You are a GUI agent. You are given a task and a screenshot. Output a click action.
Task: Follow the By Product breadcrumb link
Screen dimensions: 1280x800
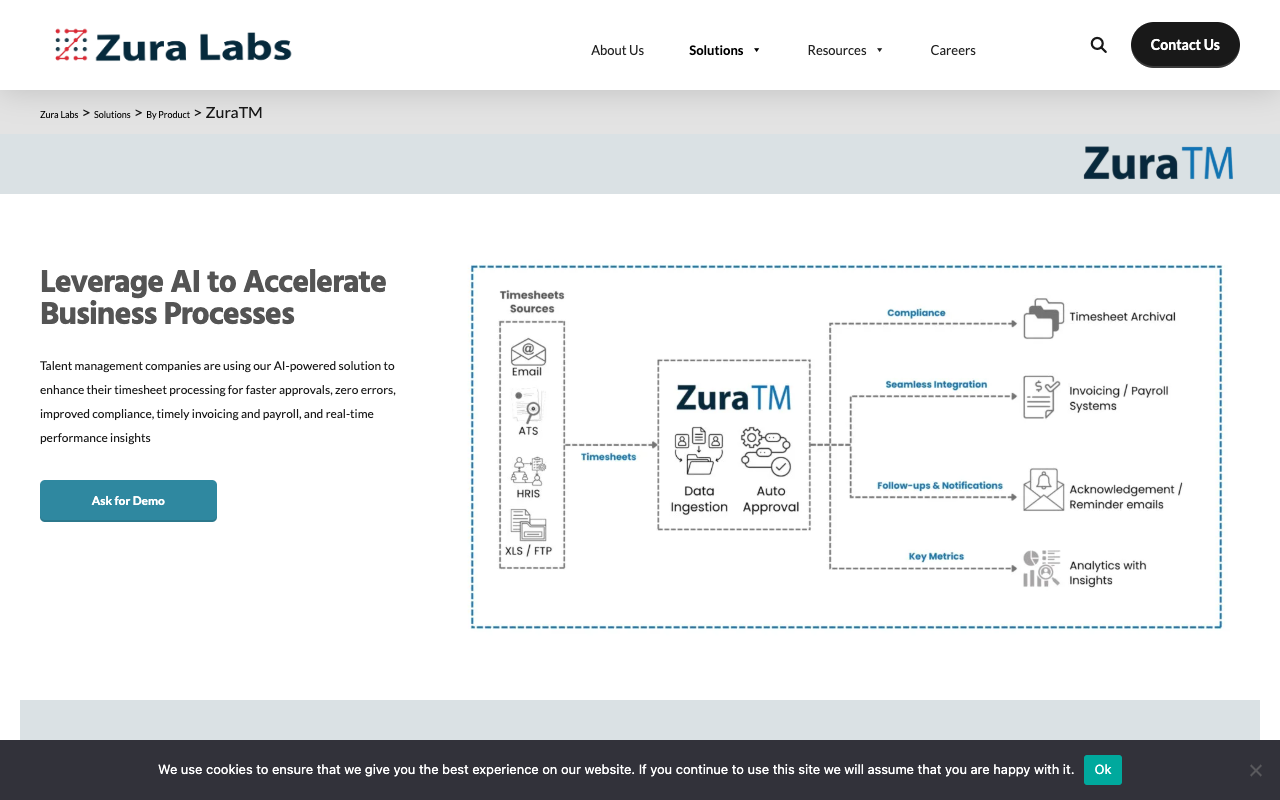click(168, 114)
